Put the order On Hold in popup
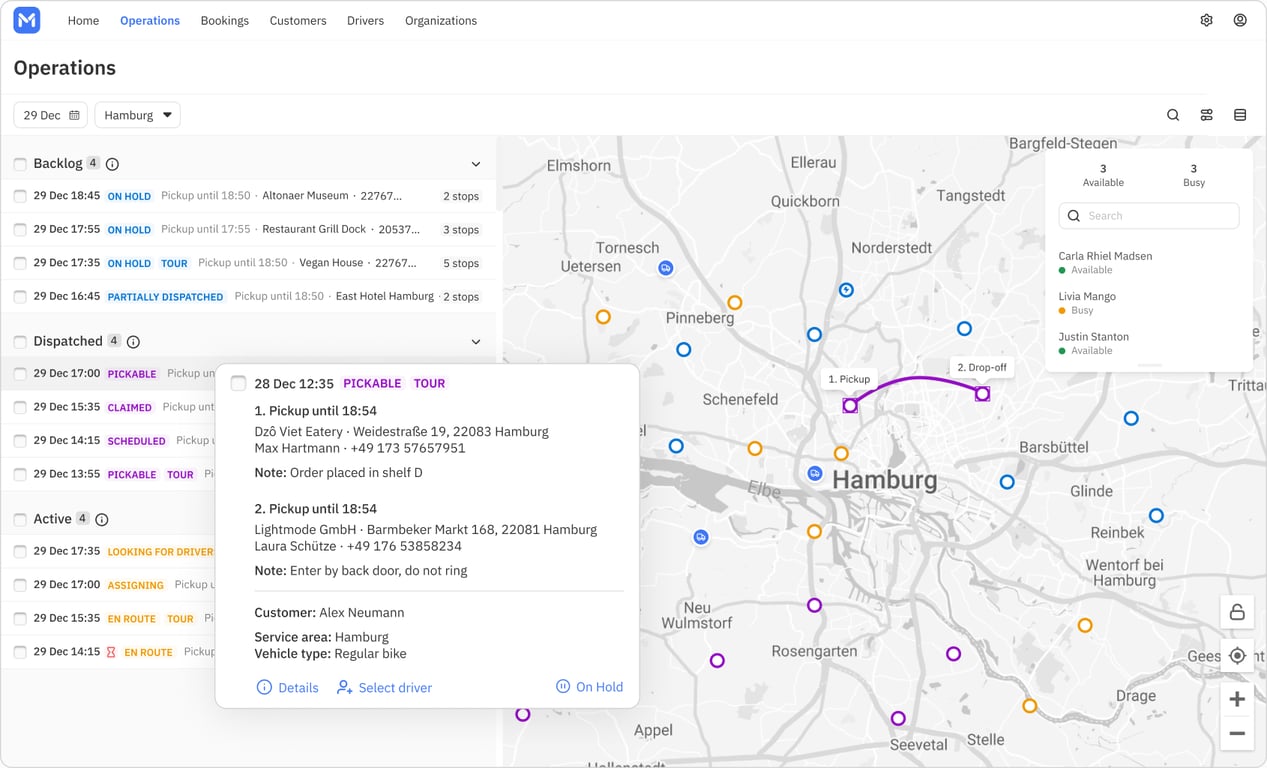 pyautogui.click(x=589, y=686)
